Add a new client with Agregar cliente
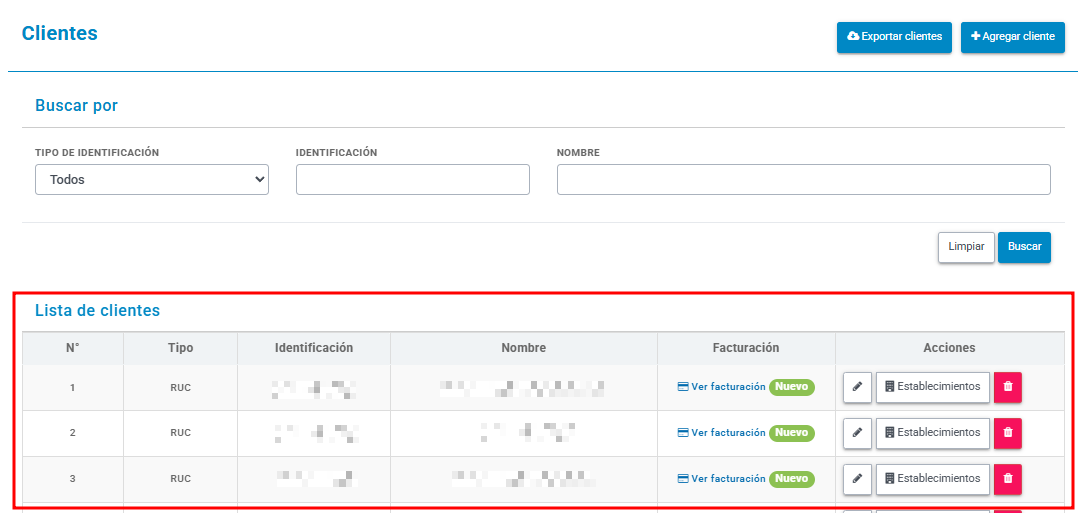The width and height of the screenshot is (1087, 513). pyautogui.click(x=1013, y=37)
